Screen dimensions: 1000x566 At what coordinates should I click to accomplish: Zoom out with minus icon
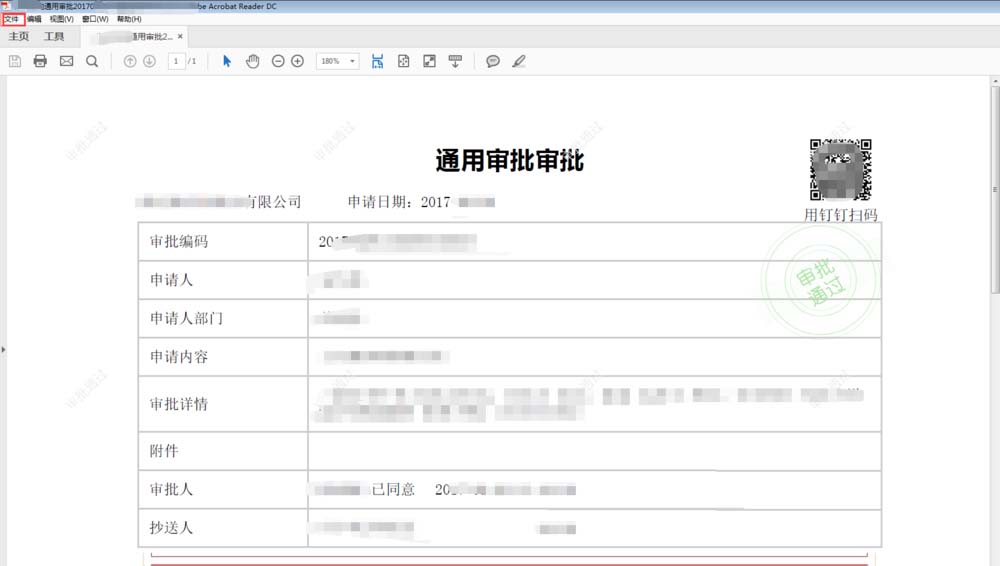click(x=278, y=61)
